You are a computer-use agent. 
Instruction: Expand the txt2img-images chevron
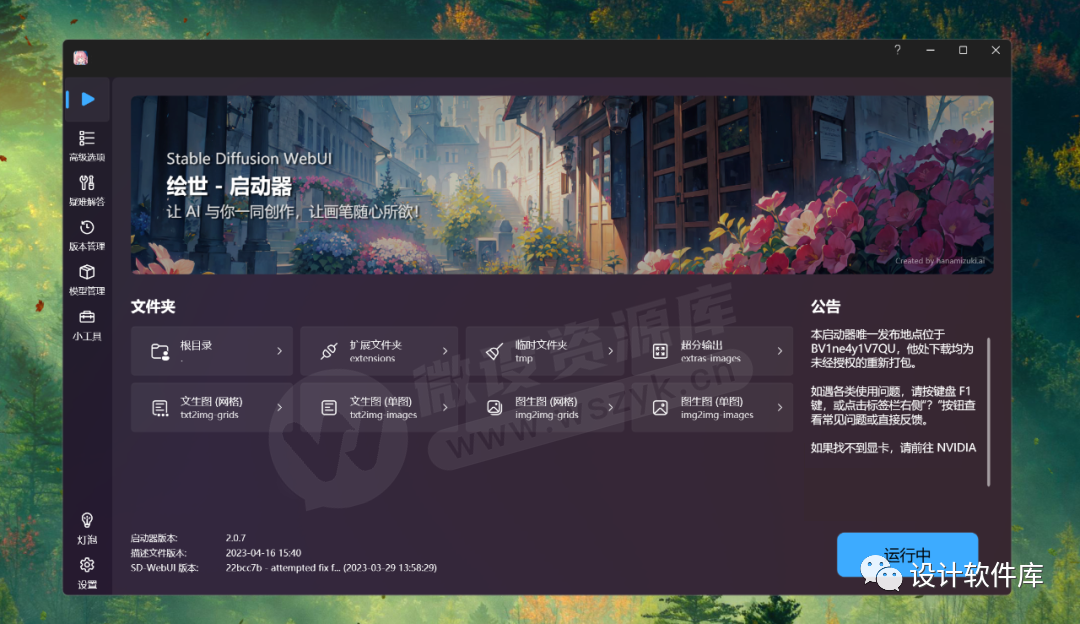(x=445, y=408)
